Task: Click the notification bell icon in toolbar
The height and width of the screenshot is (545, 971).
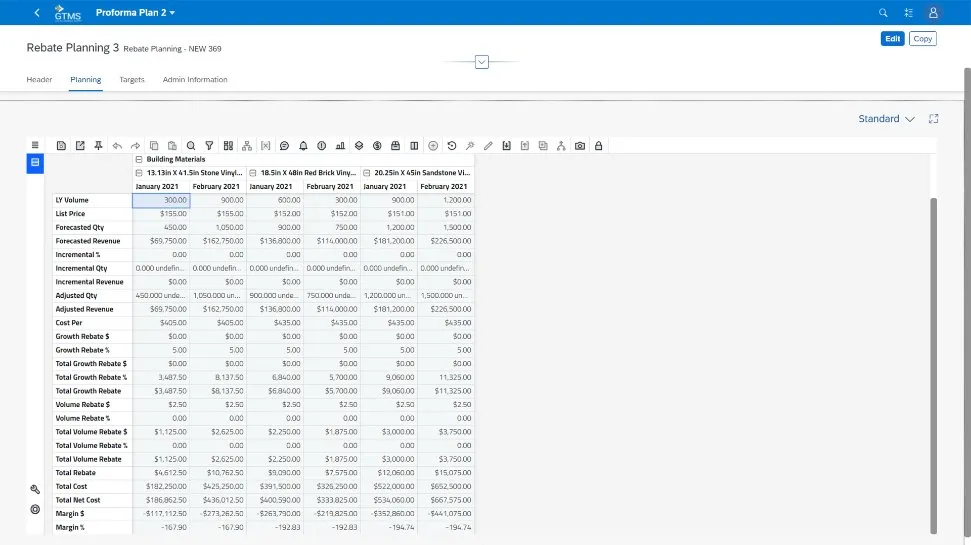Action: (303, 146)
